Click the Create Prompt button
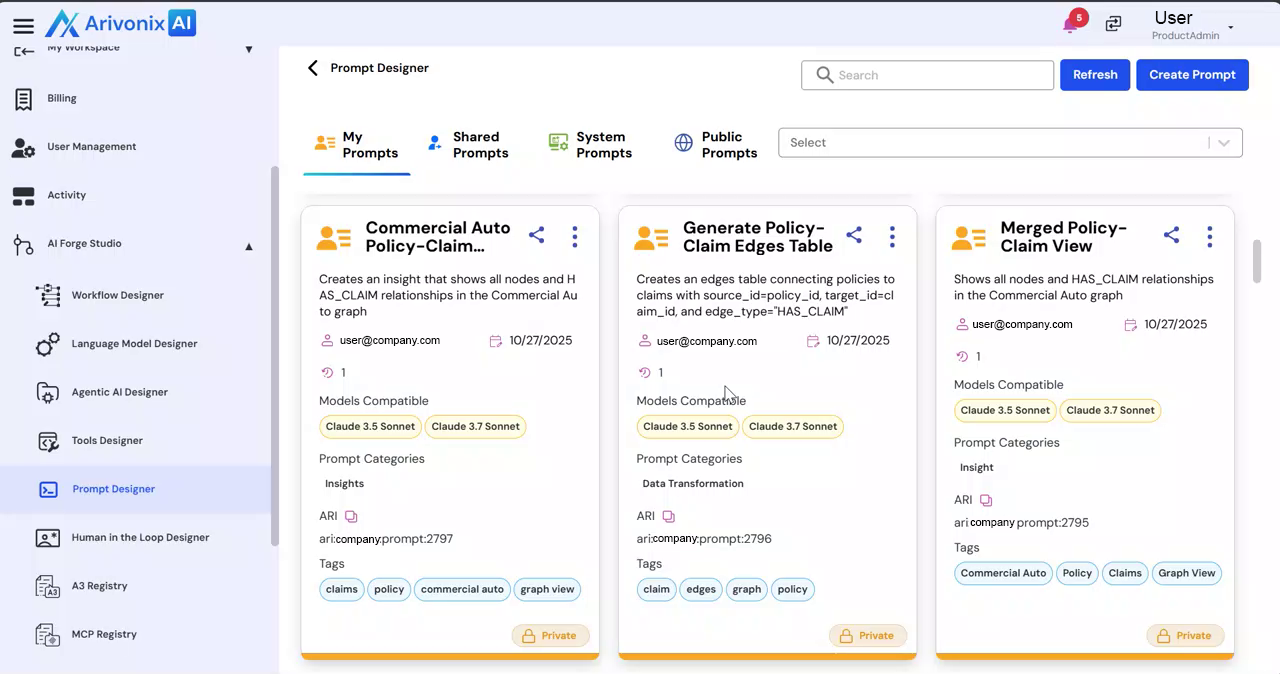 pos(1192,75)
